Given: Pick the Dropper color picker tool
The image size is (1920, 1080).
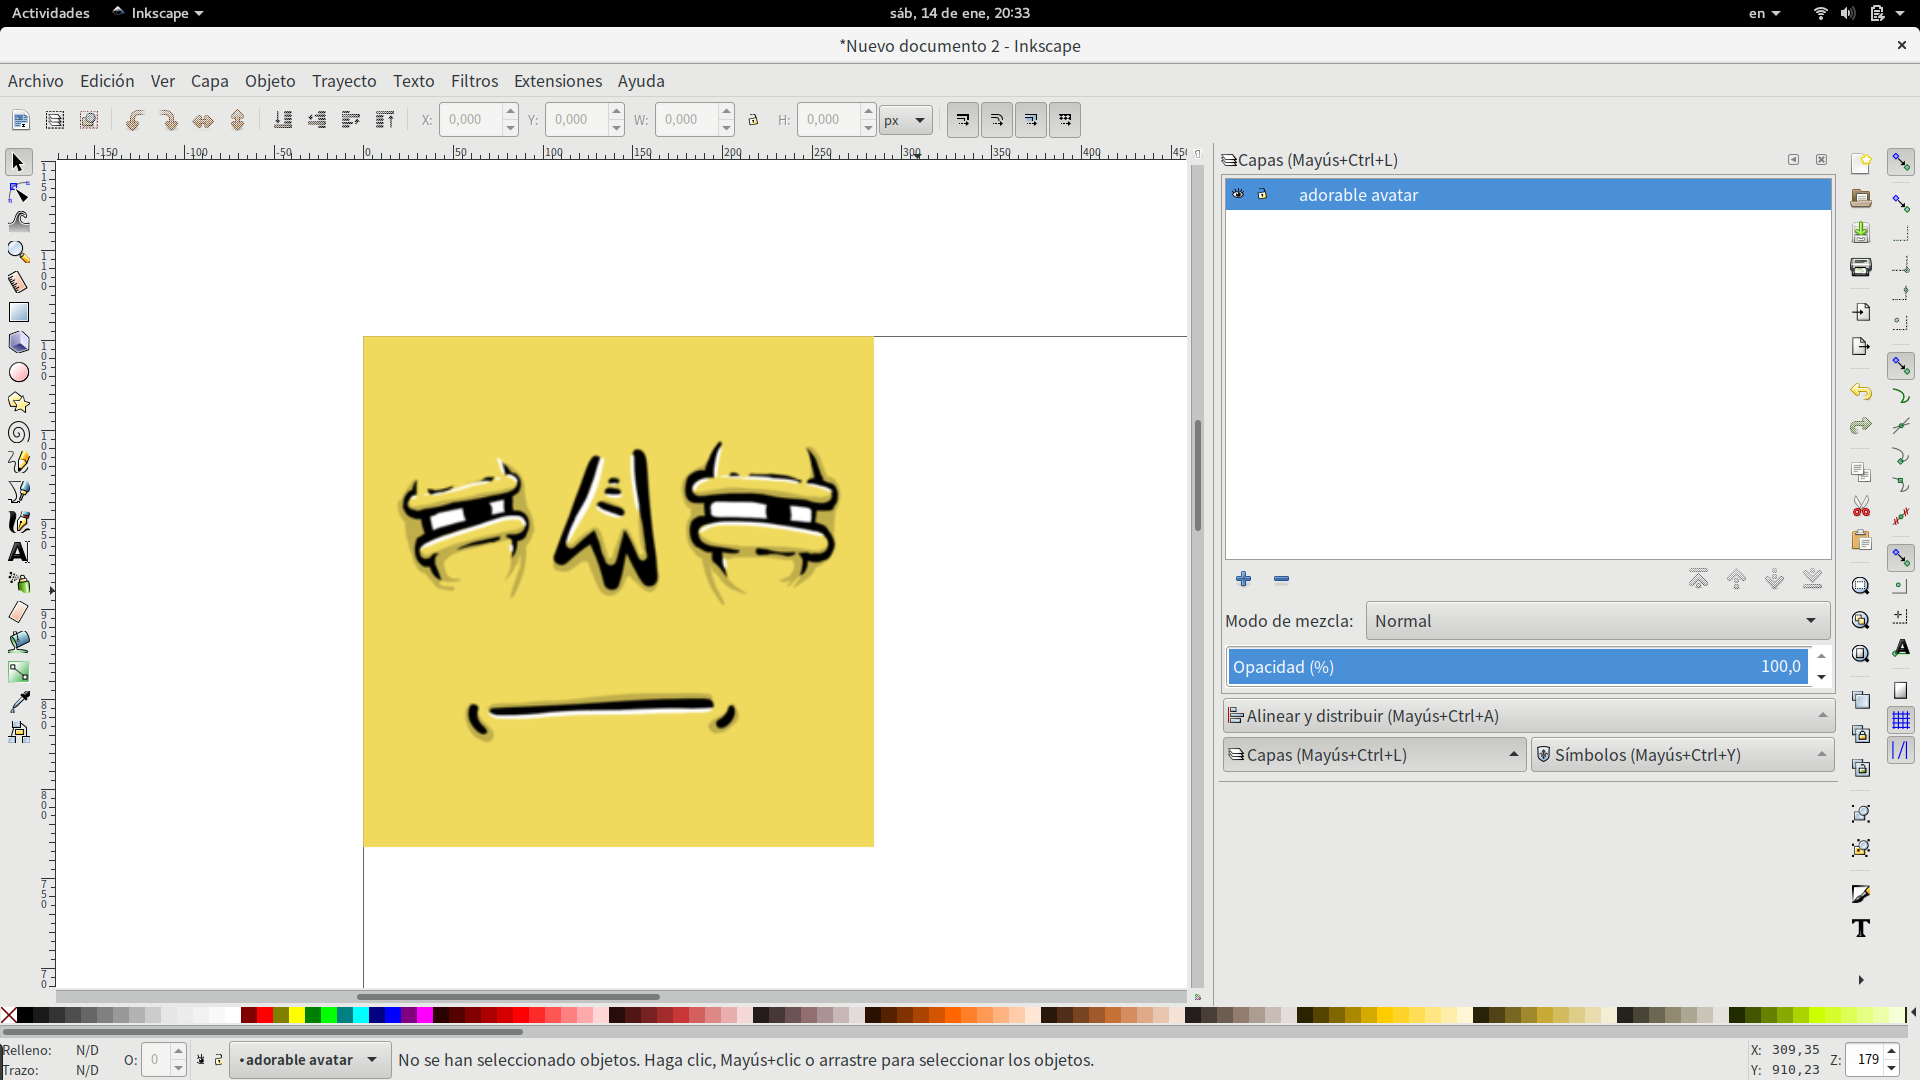Looking at the screenshot, I should pos(18,702).
